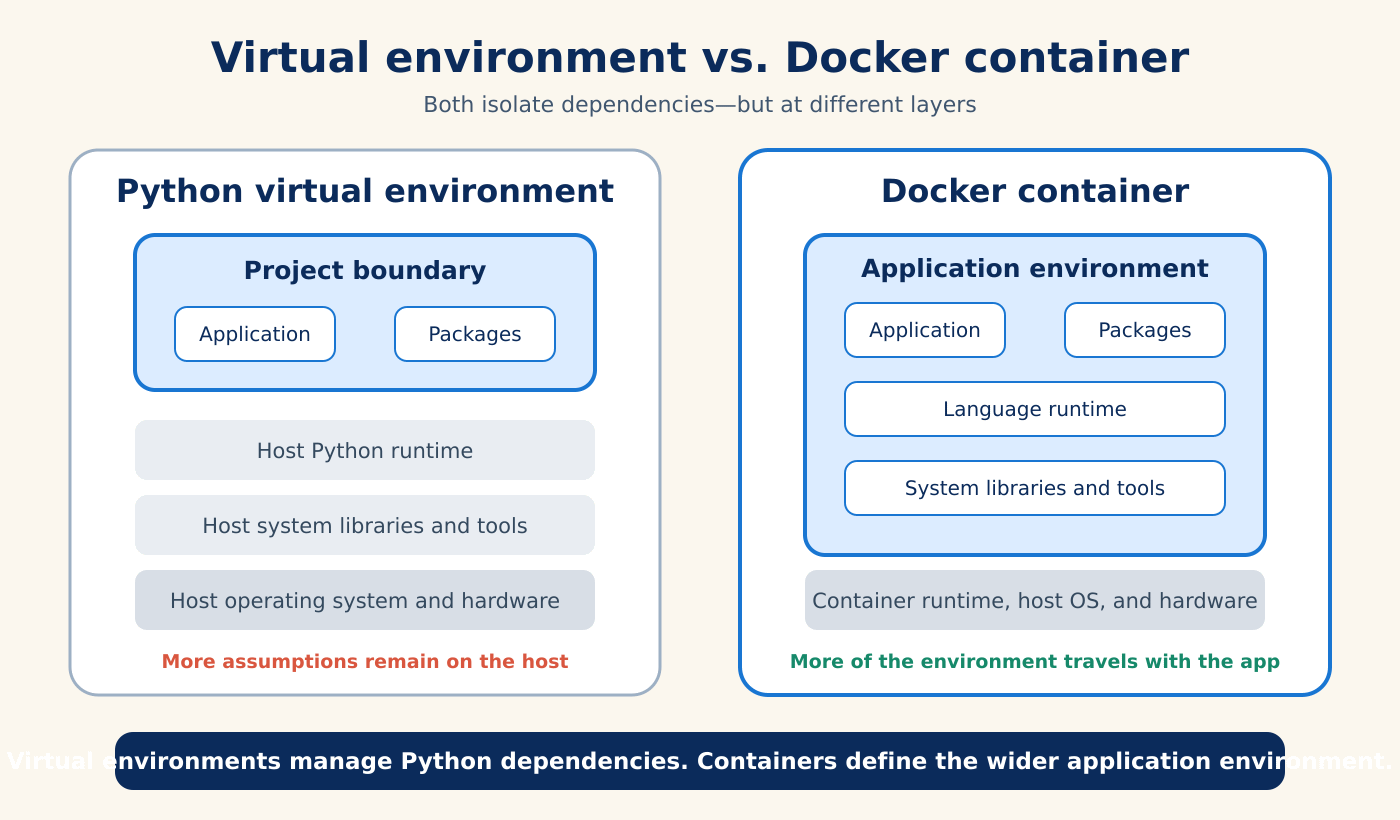Viewport: 1400px width, 820px height.
Task: Click 'More of the environment travels with the app'
Action: (x=1035, y=662)
